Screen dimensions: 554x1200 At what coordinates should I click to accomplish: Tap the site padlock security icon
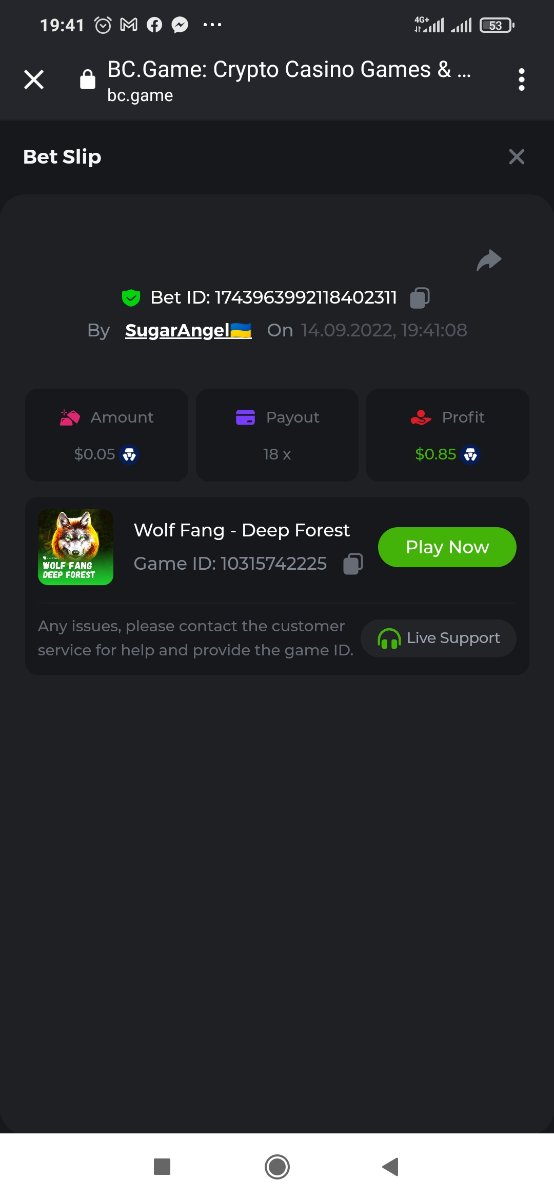pyautogui.click(x=87, y=80)
